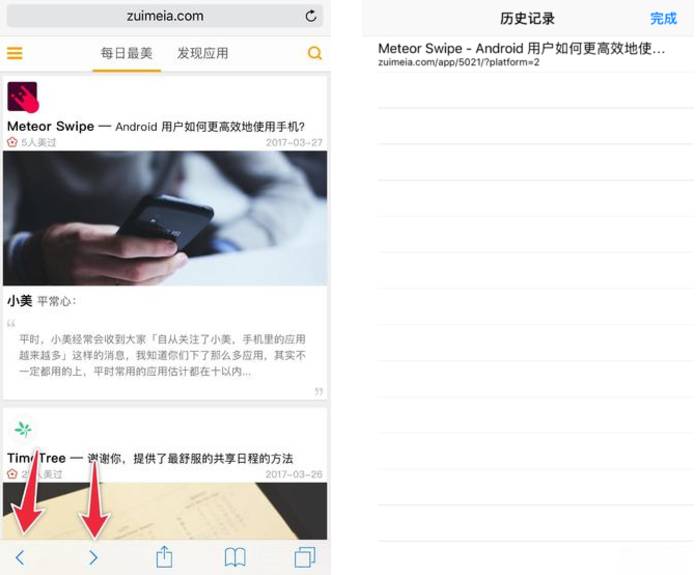Open the share sheet icon

click(x=164, y=556)
